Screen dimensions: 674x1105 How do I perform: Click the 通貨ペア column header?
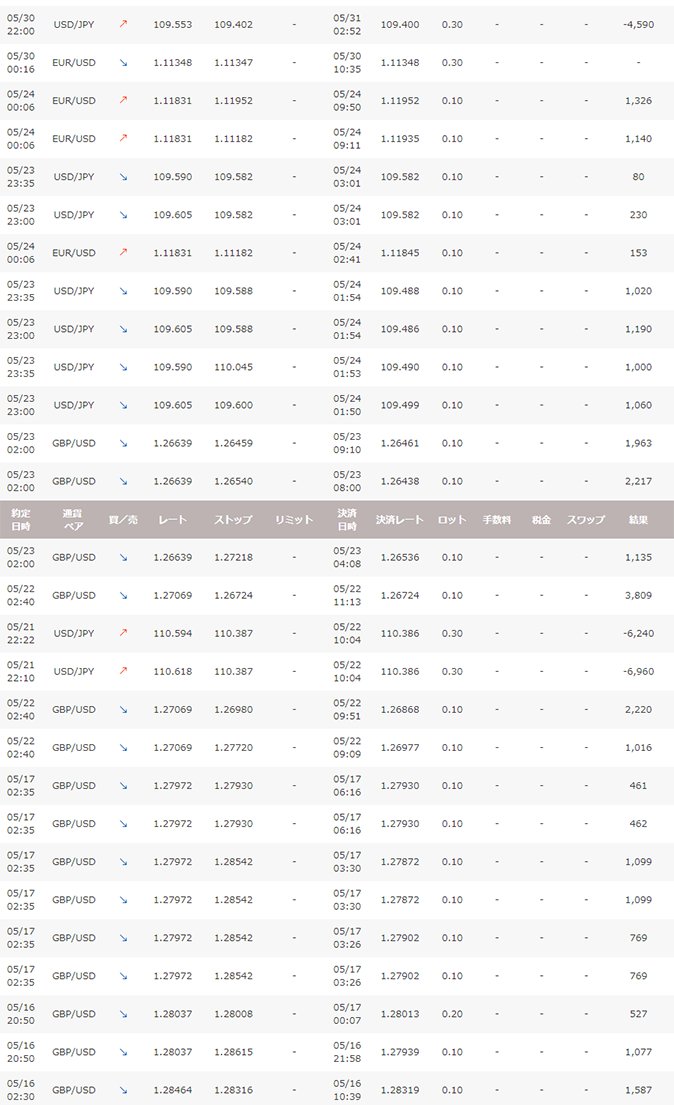coord(73,520)
